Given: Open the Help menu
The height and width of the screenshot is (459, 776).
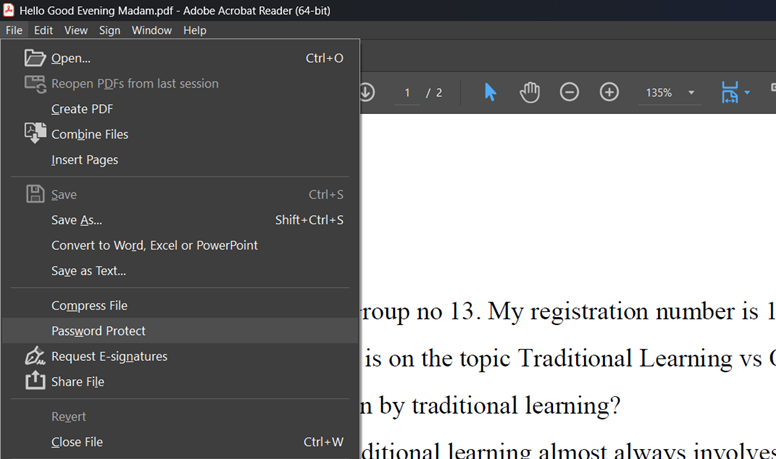Looking at the screenshot, I should pyautogui.click(x=194, y=30).
